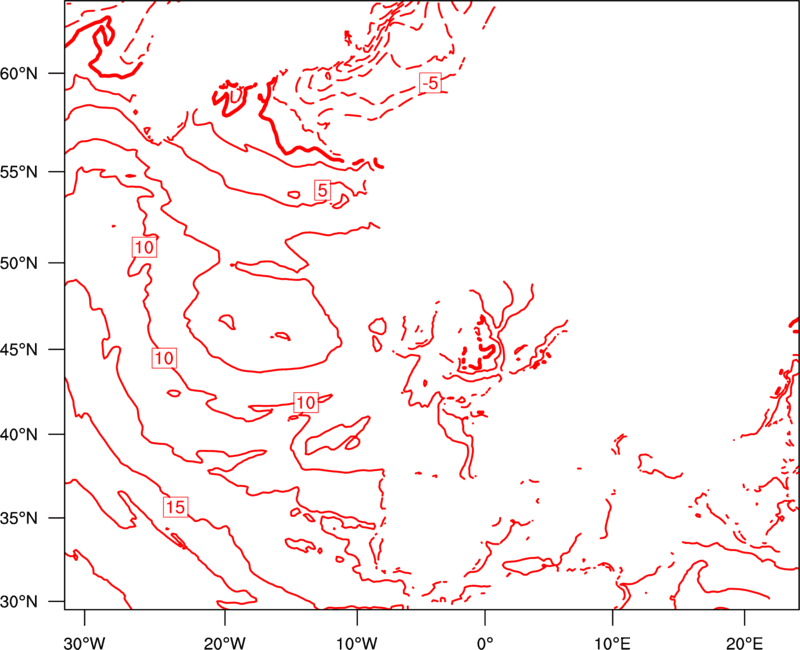Image resolution: width=800 pixels, height=650 pixels.
Task: Click the 55°N latitude label
Action: [19, 172]
